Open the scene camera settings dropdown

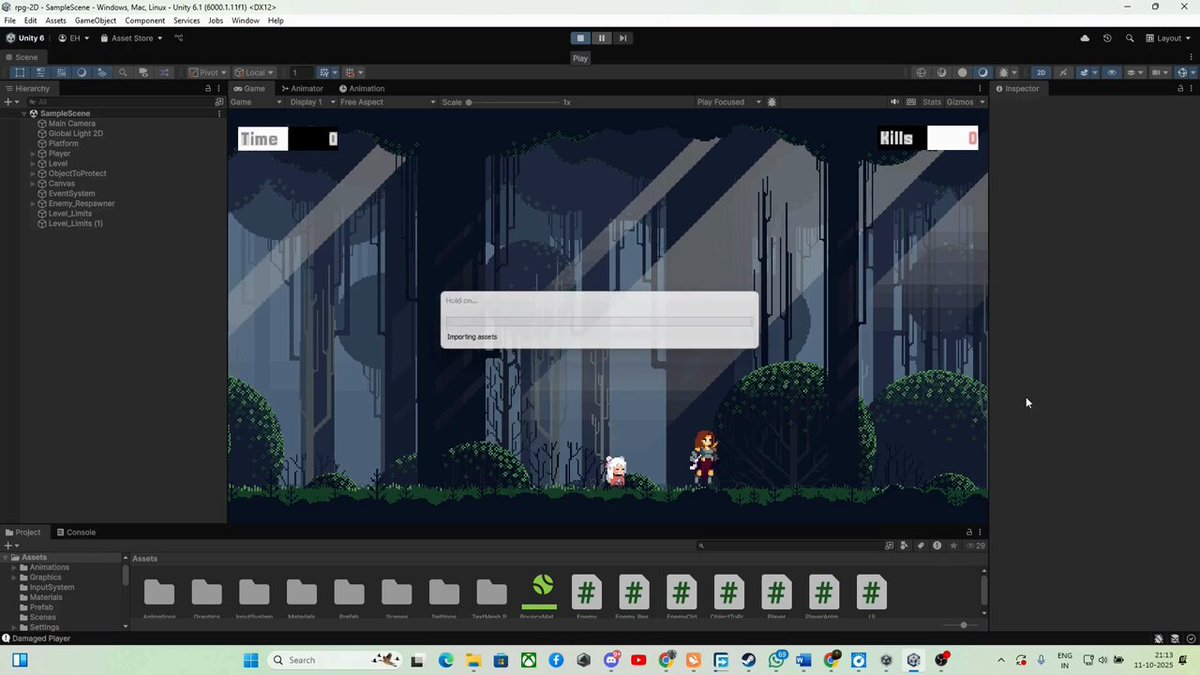click(x=1160, y=72)
